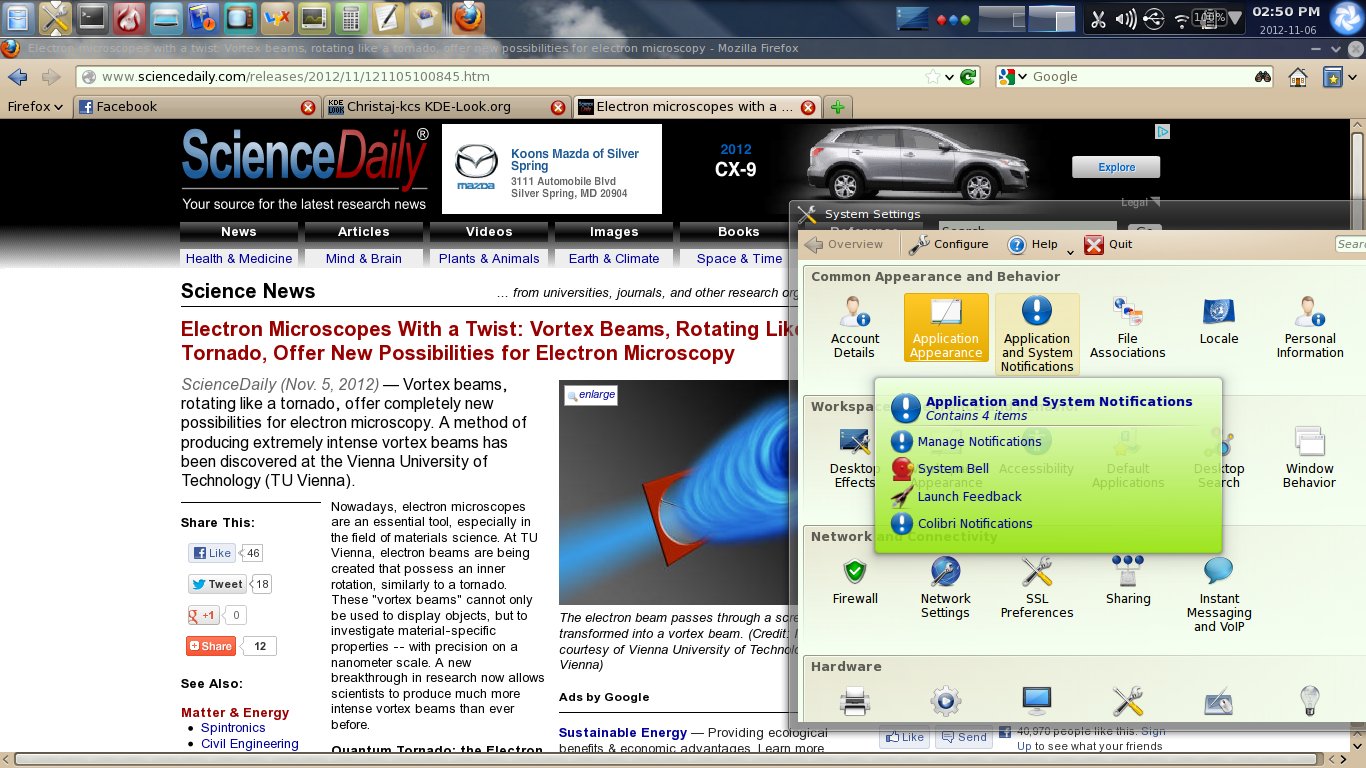Open Window Behavior settings
The width and height of the screenshot is (1366, 768).
point(1310,458)
